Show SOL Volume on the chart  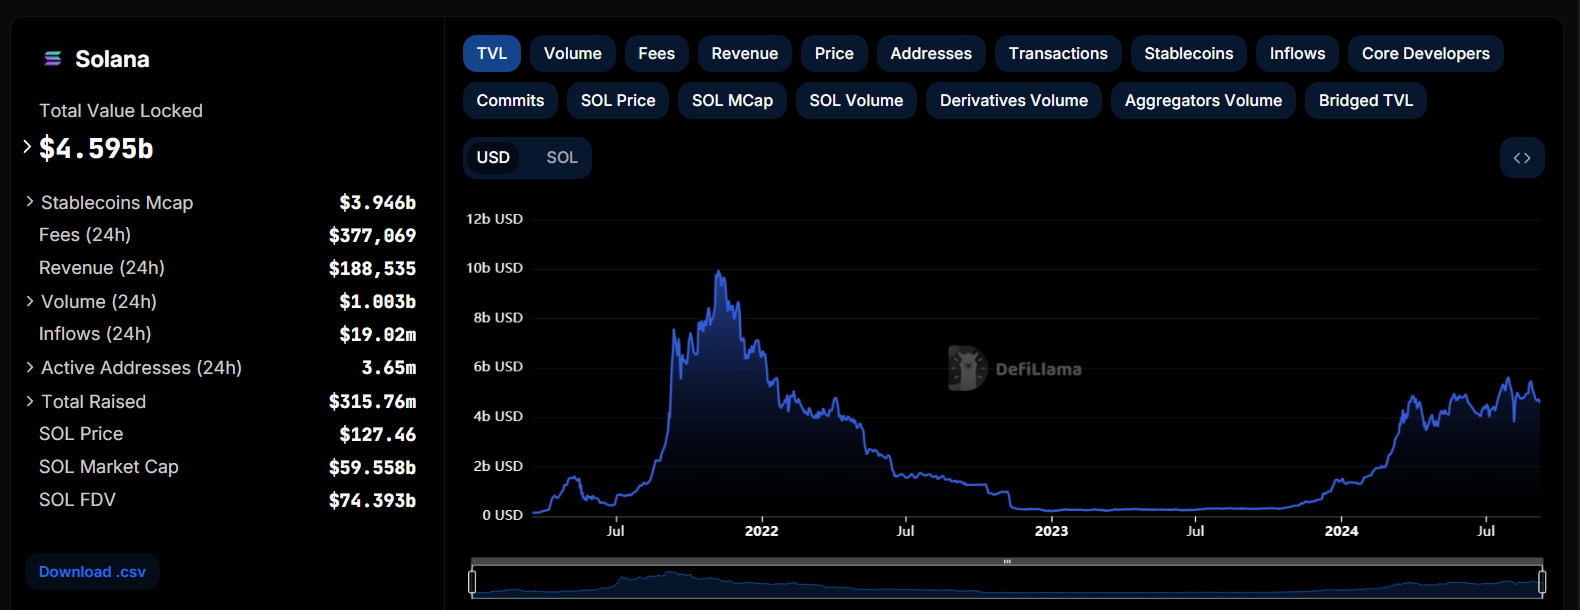pos(856,101)
